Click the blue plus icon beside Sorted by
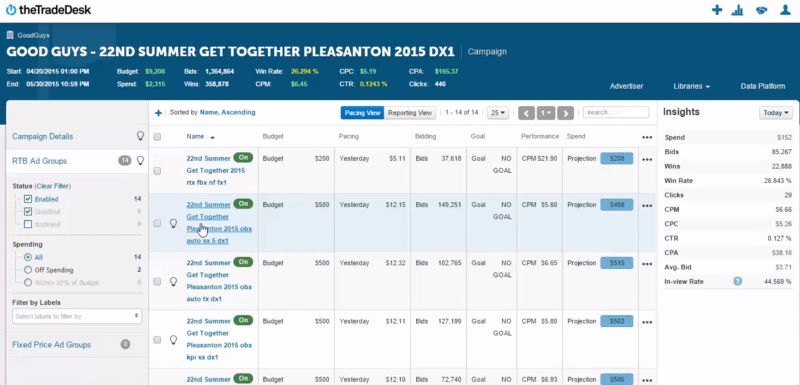The height and width of the screenshot is (385, 800). coord(158,113)
